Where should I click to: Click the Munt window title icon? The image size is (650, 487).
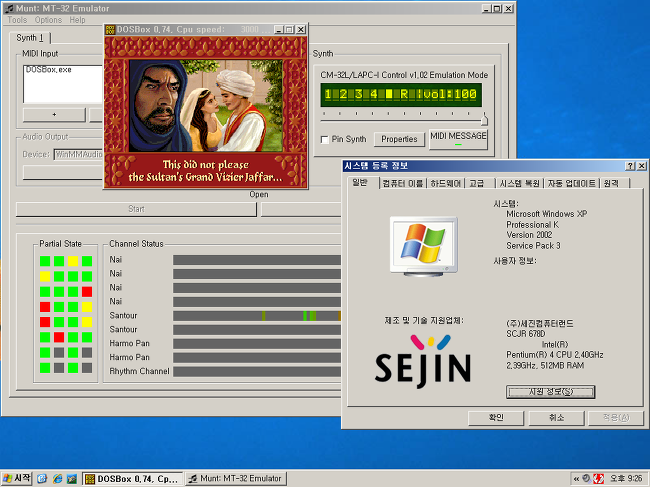(9, 8)
